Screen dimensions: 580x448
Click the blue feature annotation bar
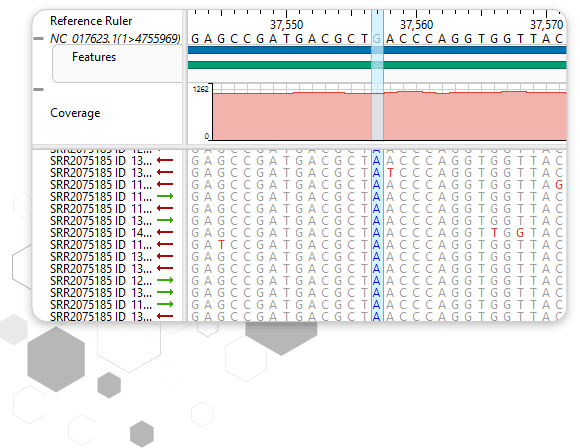click(x=377, y=50)
